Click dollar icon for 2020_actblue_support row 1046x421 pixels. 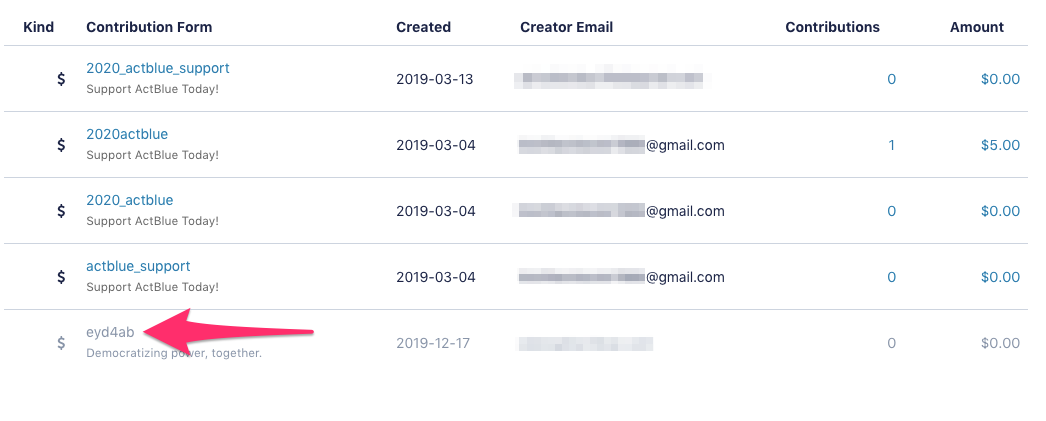click(x=61, y=79)
